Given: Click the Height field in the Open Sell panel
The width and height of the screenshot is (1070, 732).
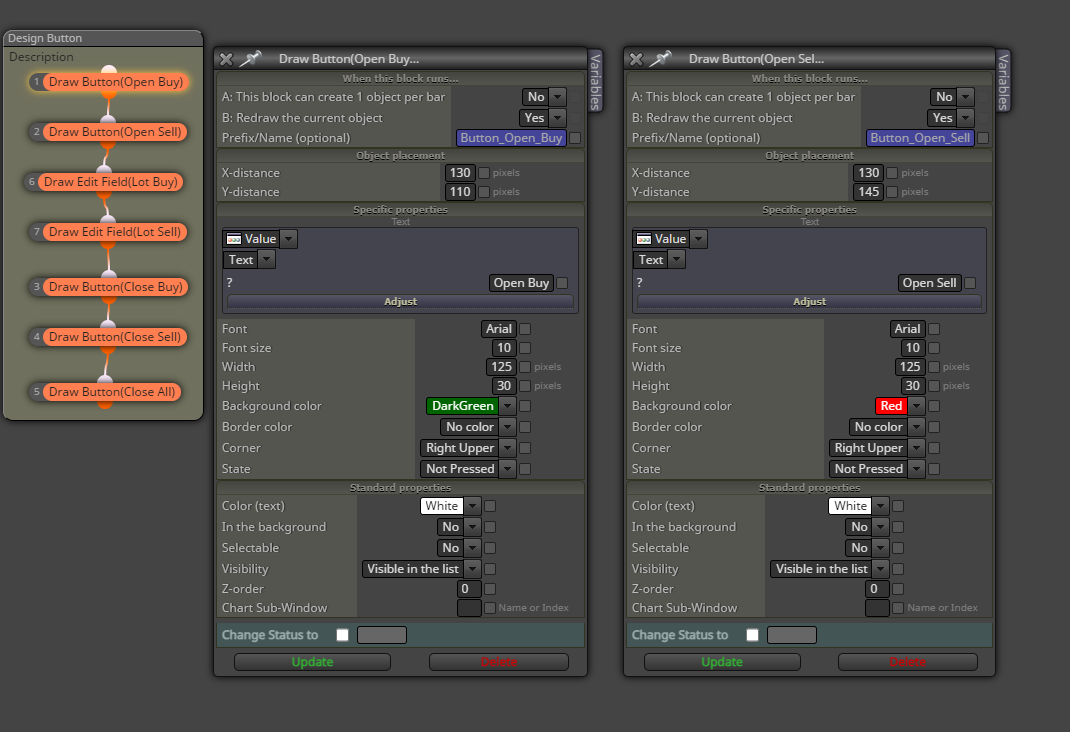Looking at the screenshot, I should coord(912,386).
